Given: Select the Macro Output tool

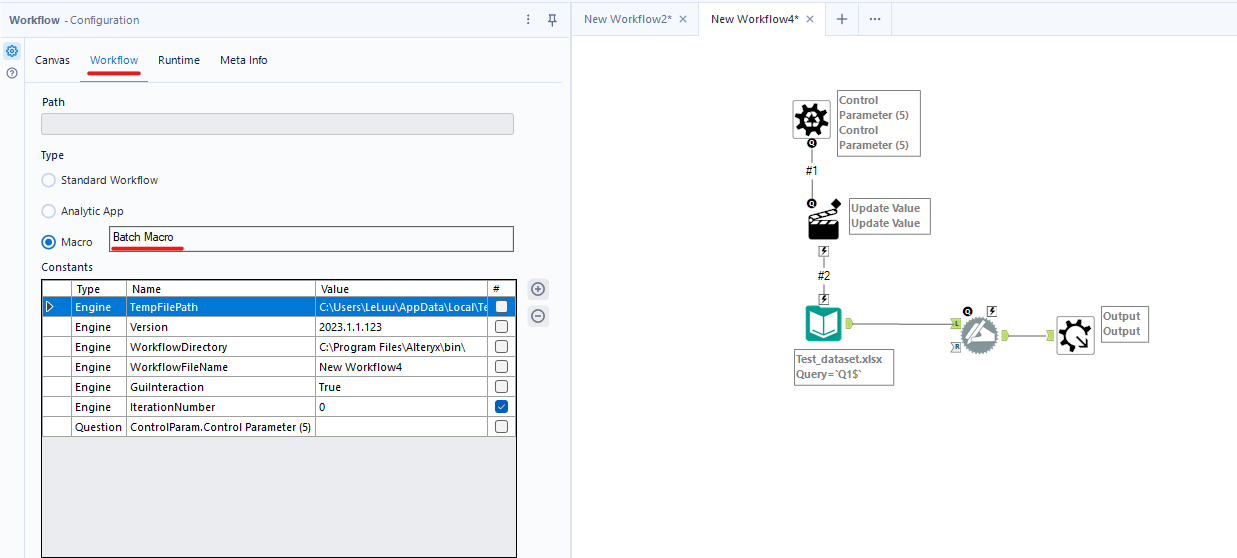Looking at the screenshot, I should point(1075,335).
